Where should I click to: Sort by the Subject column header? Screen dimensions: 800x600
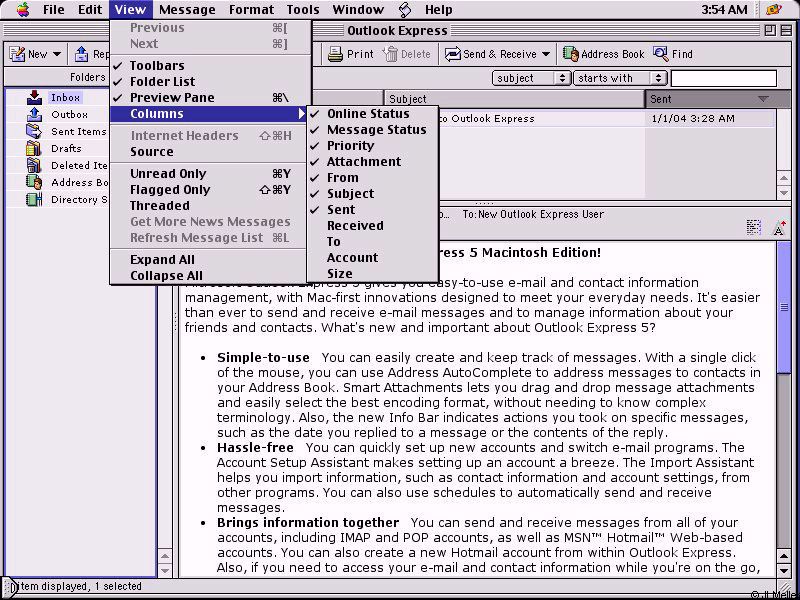pyautogui.click(x=514, y=99)
